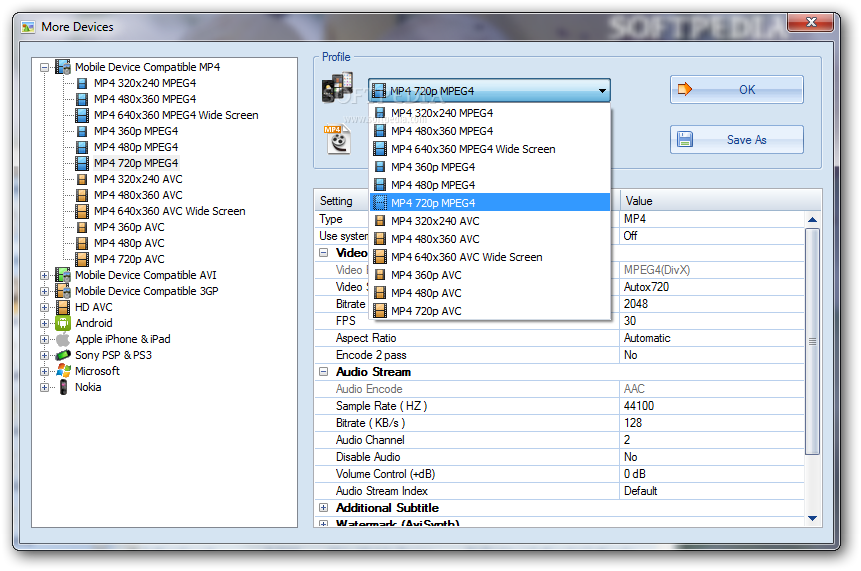
Task: Expand the Additional Subtitle group
Action: (x=323, y=508)
